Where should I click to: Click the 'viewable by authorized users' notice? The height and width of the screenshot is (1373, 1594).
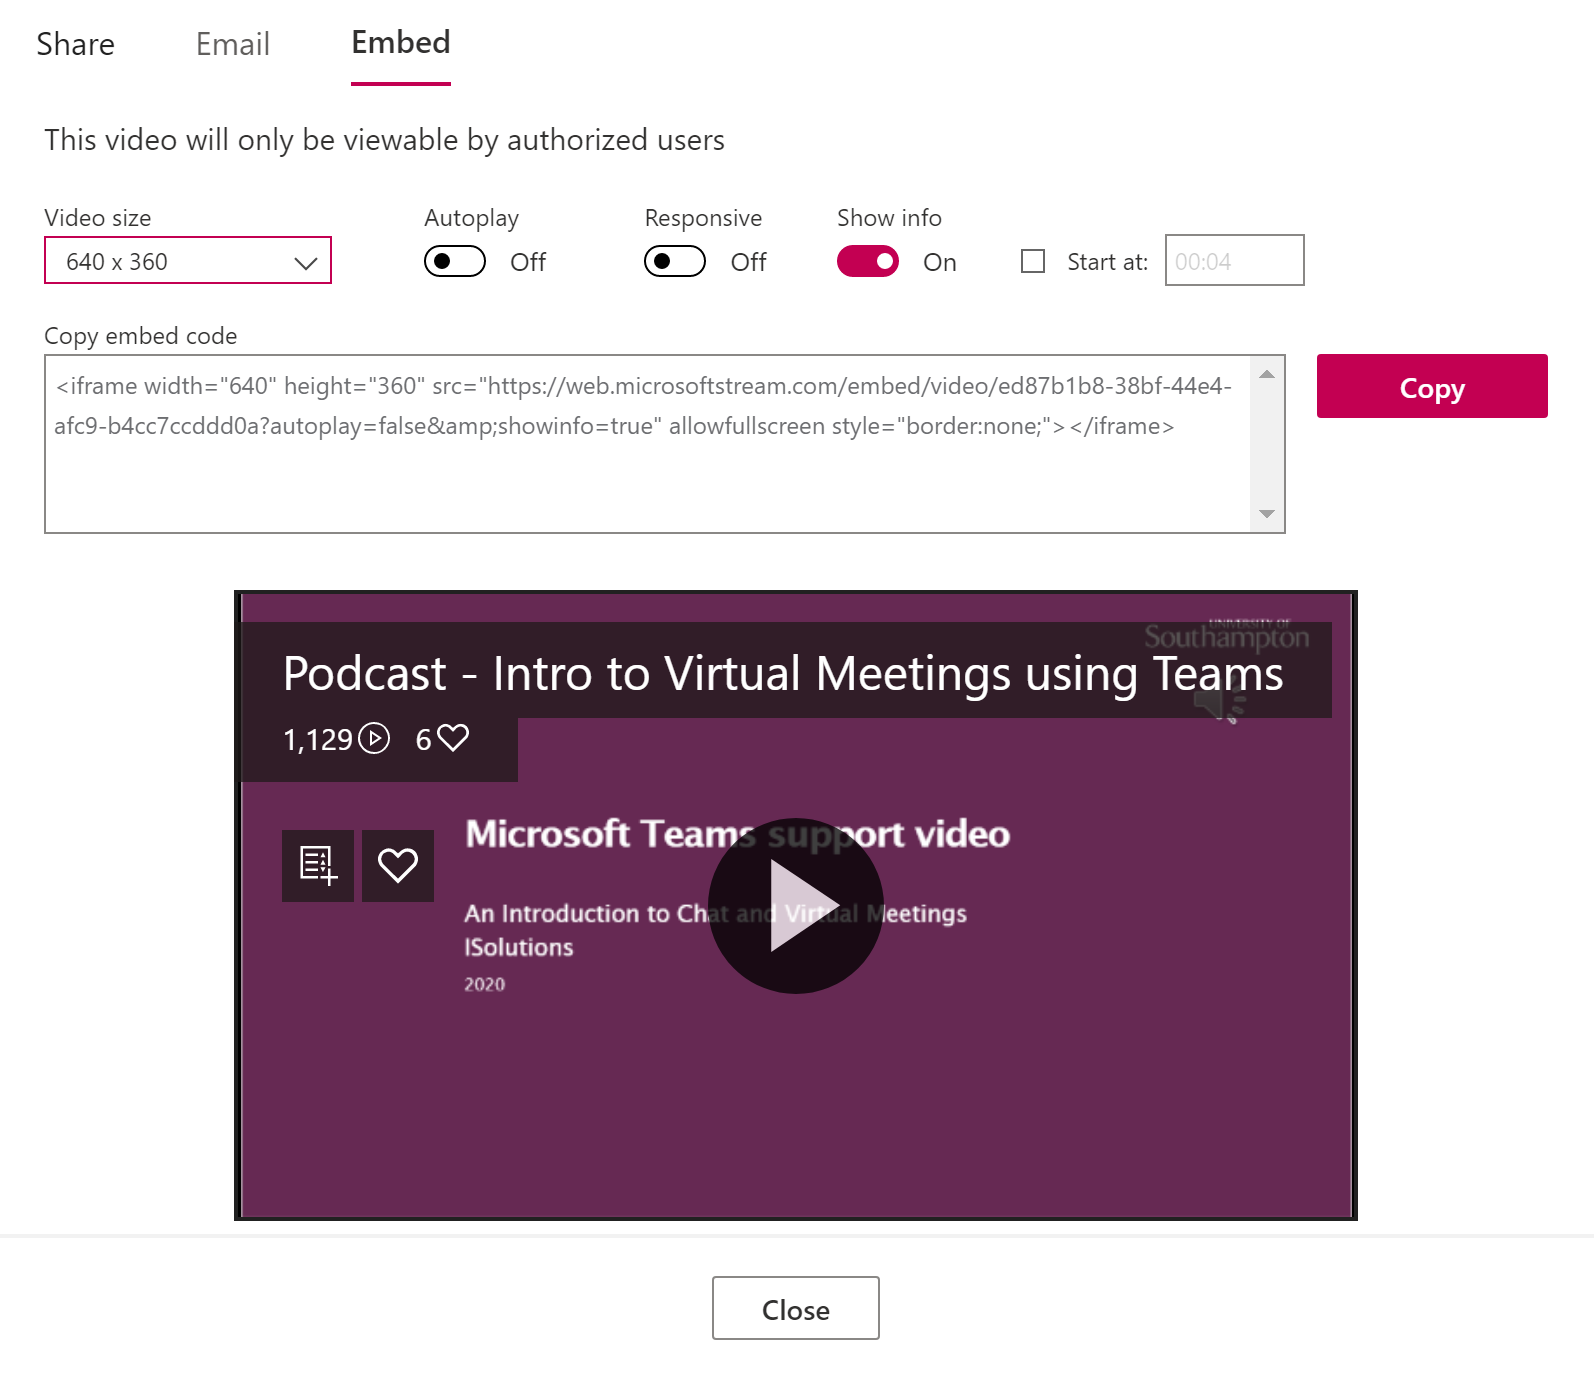pos(384,140)
